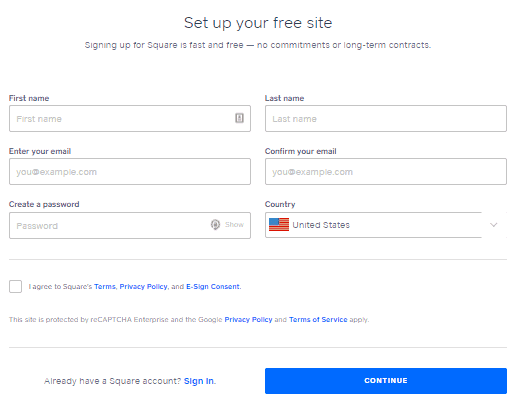Open Google Privacy Policy link in reCAPTCHA notice
Viewport: 517px width, 414px height.
coord(248,320)
